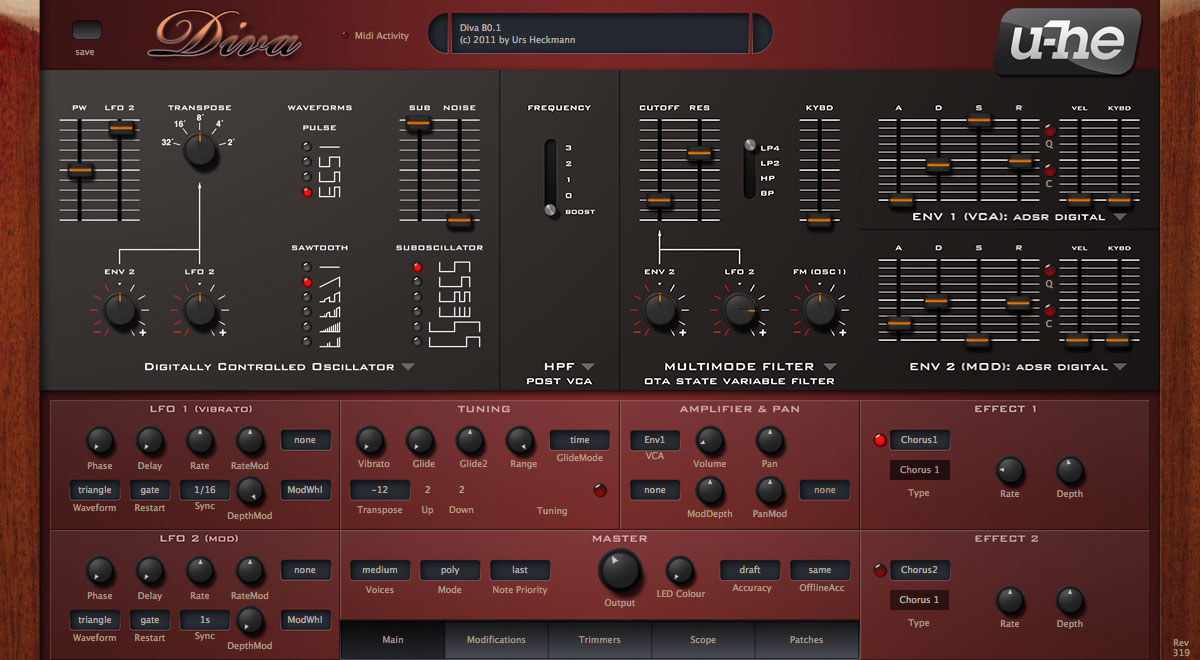This screenshot has width=1200, height=660.
Task: Click the LED Colour knob
Action: point(680,570)
